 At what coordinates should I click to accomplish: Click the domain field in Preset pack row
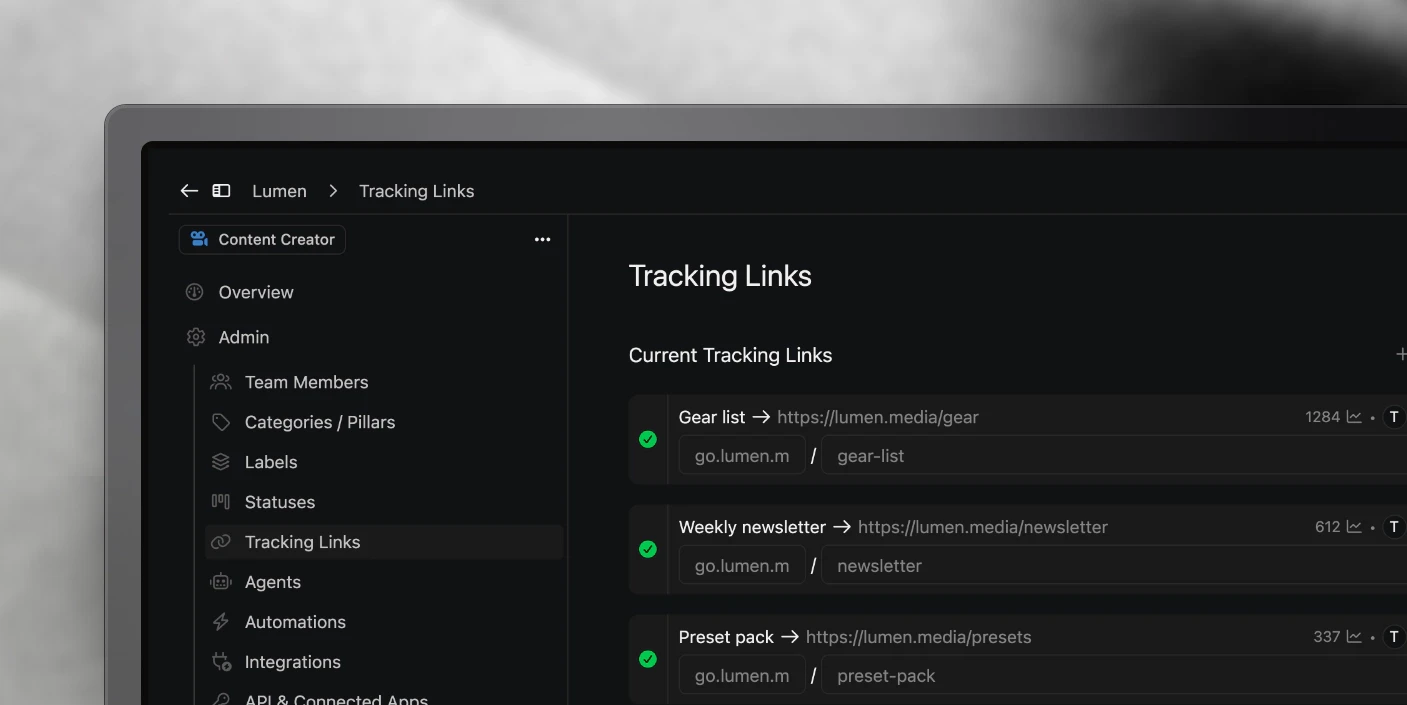pyautogui.click(x=742, y=676)
